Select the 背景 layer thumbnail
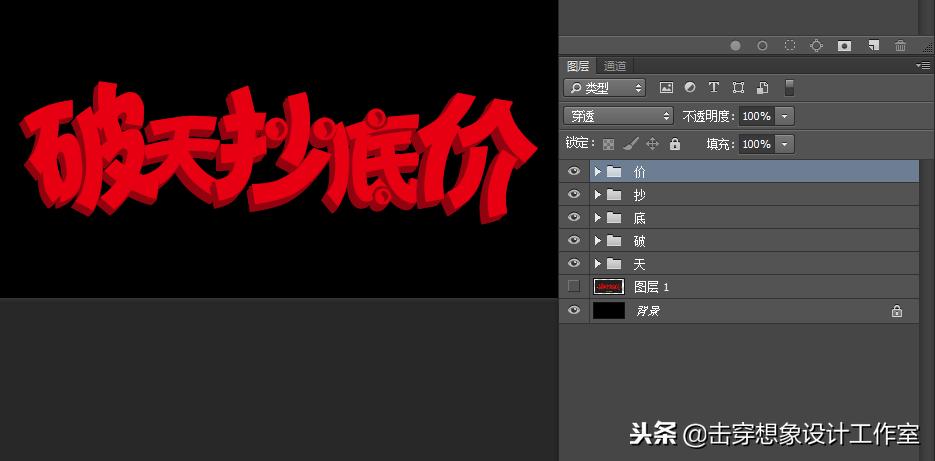The image size is (935, 461). tap(609, 310)
